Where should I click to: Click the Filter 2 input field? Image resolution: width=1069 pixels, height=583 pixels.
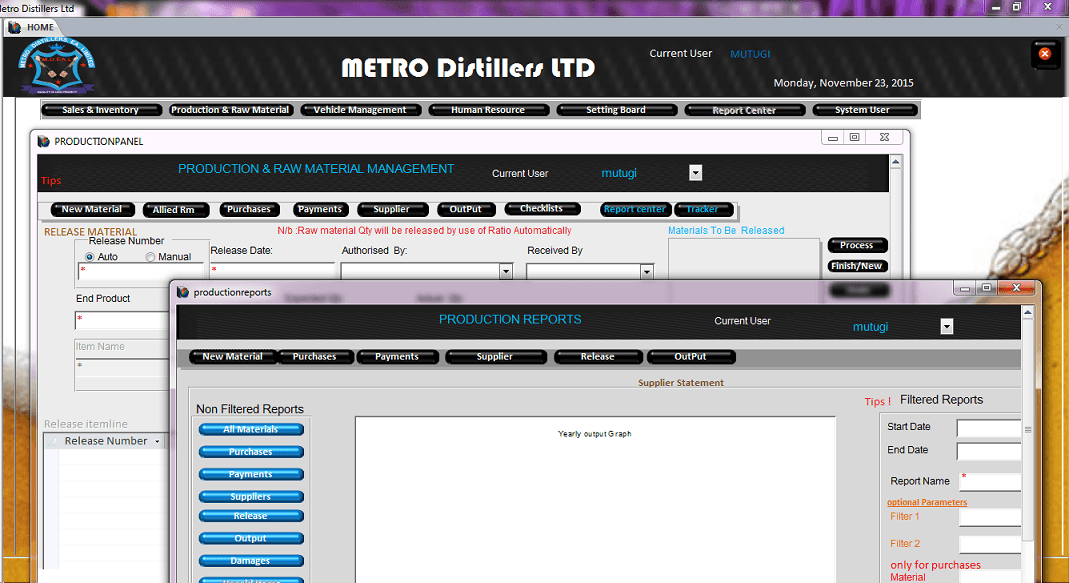(990, 544)
